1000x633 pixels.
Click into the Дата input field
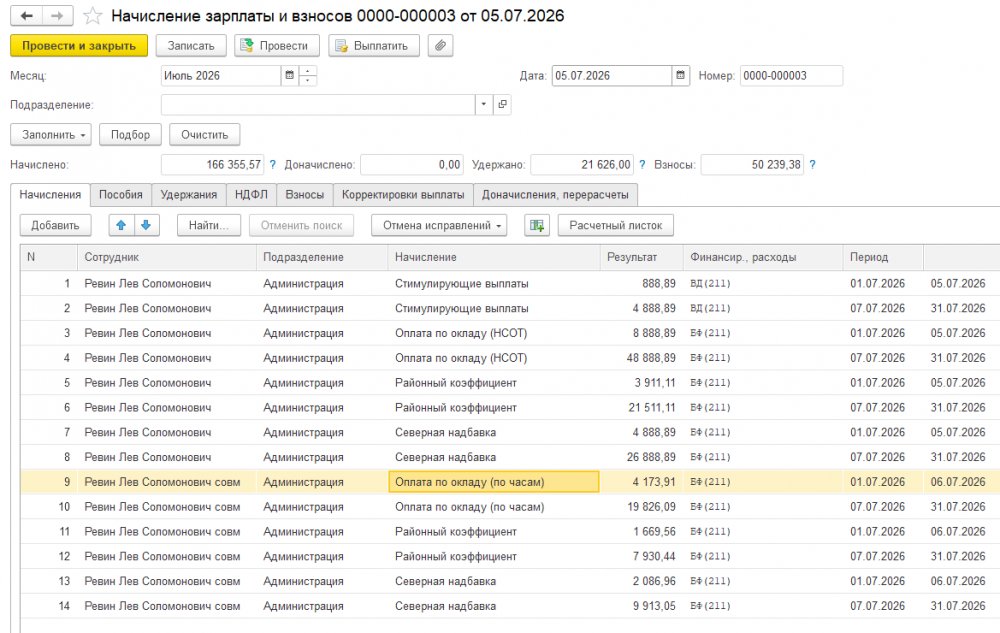[x=612, y=75]
